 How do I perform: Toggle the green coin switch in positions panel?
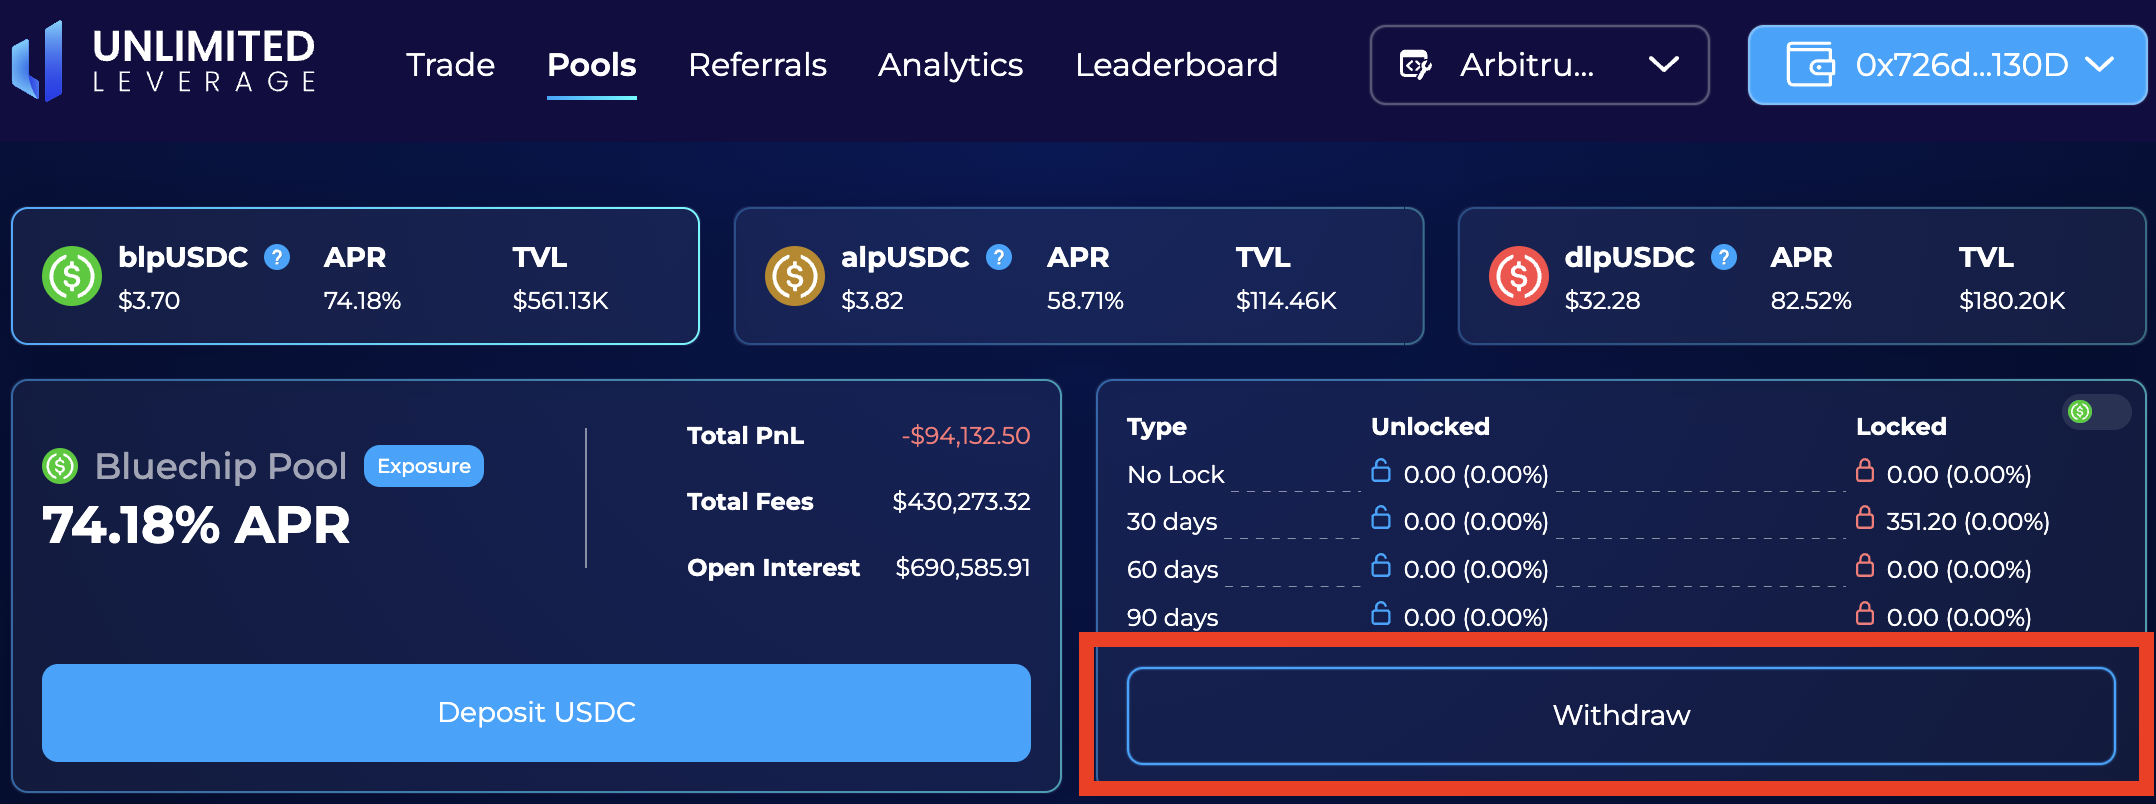pyautogui.click(x=2096, y=411)
